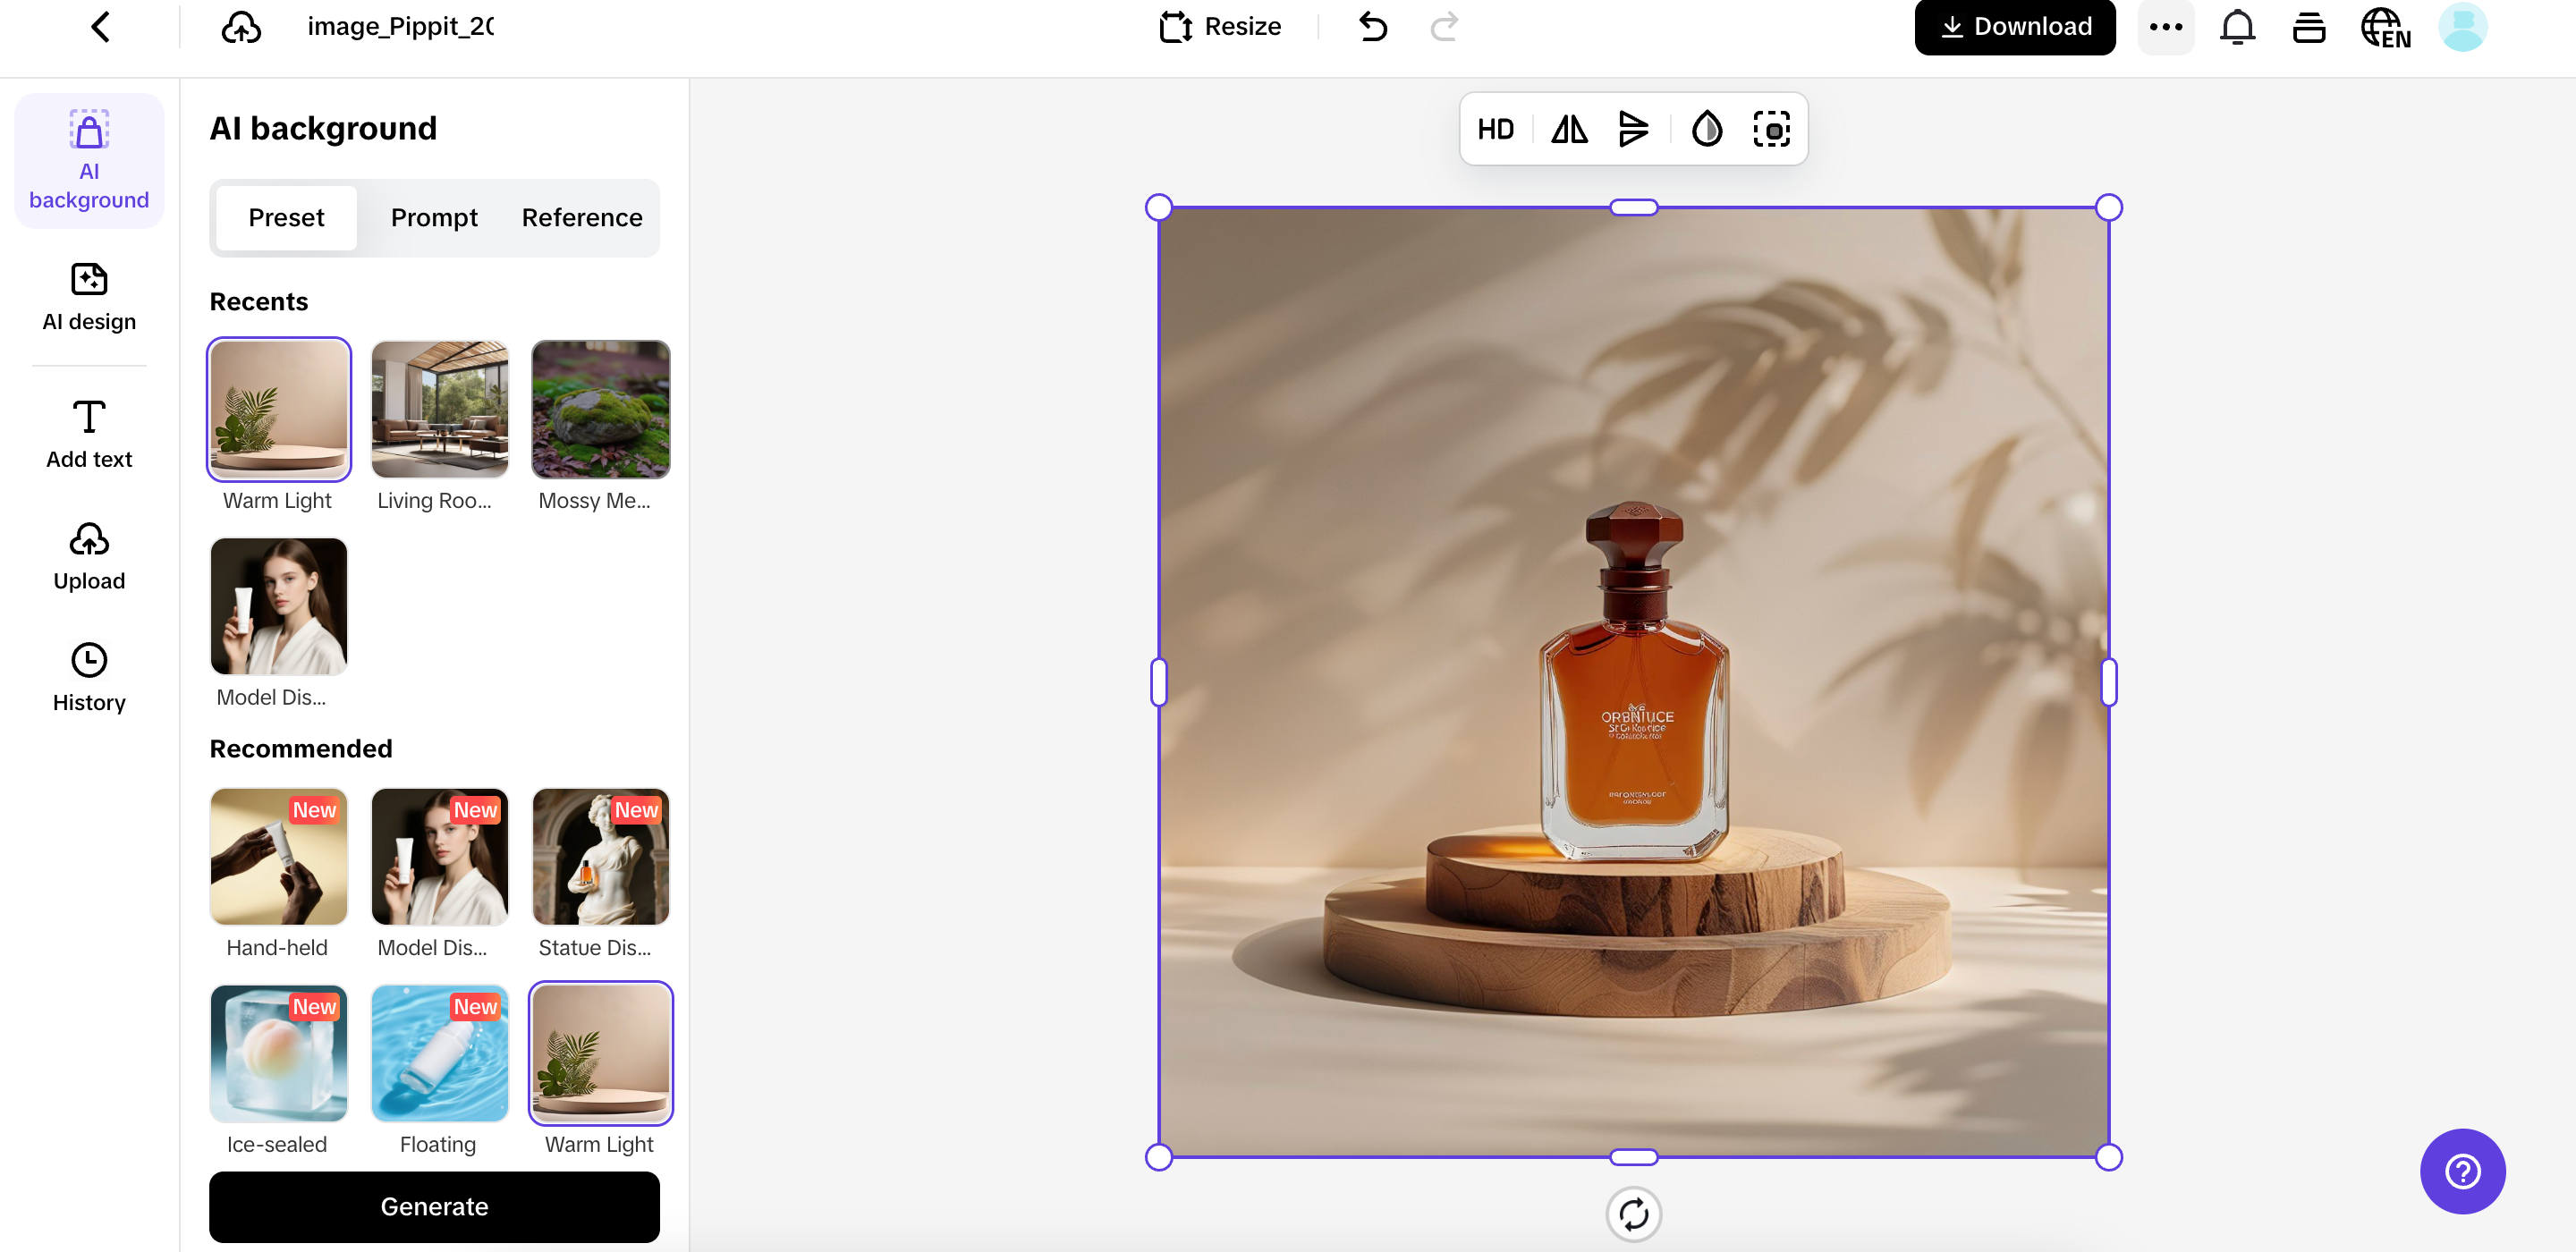Change language via EN globe icon
This screenshot has width=2576, height=1252.
pyautogui.click(x=2386, y=27)
